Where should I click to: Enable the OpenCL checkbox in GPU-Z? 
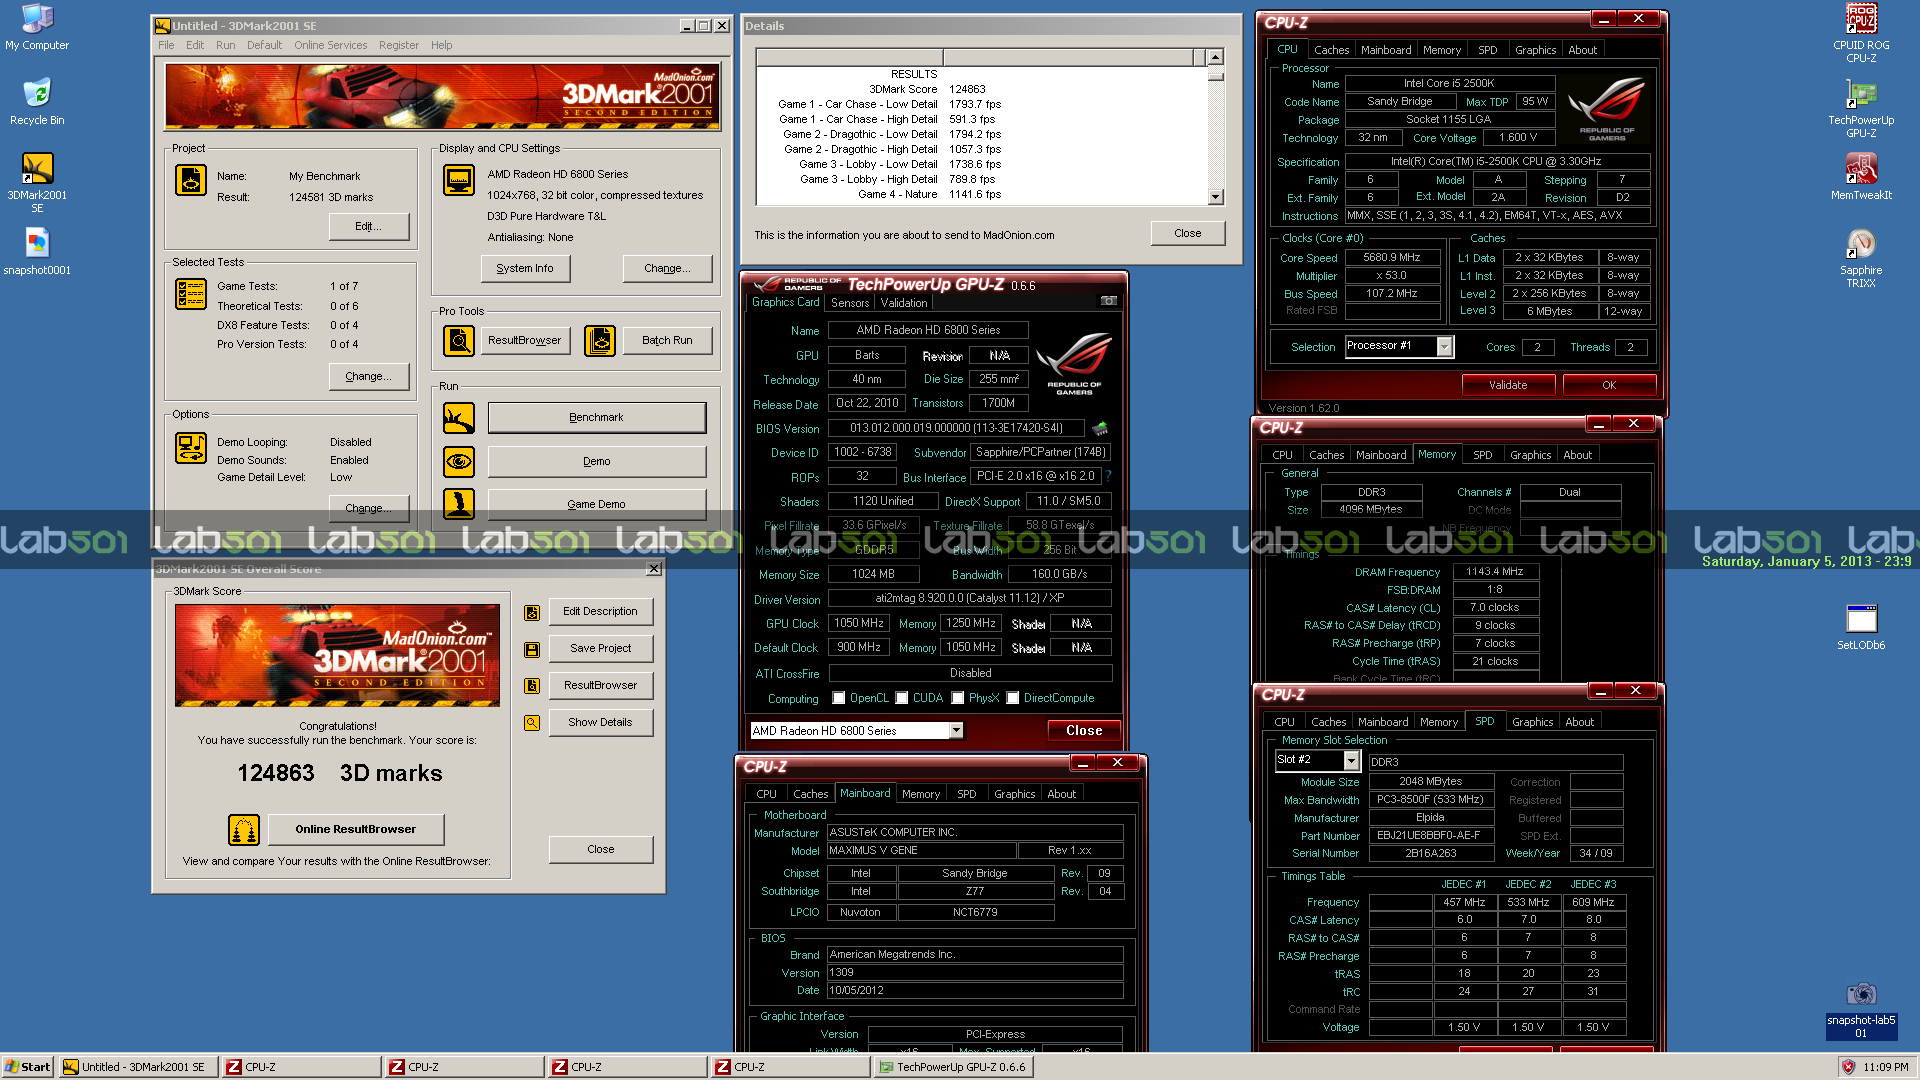point(839,698)
